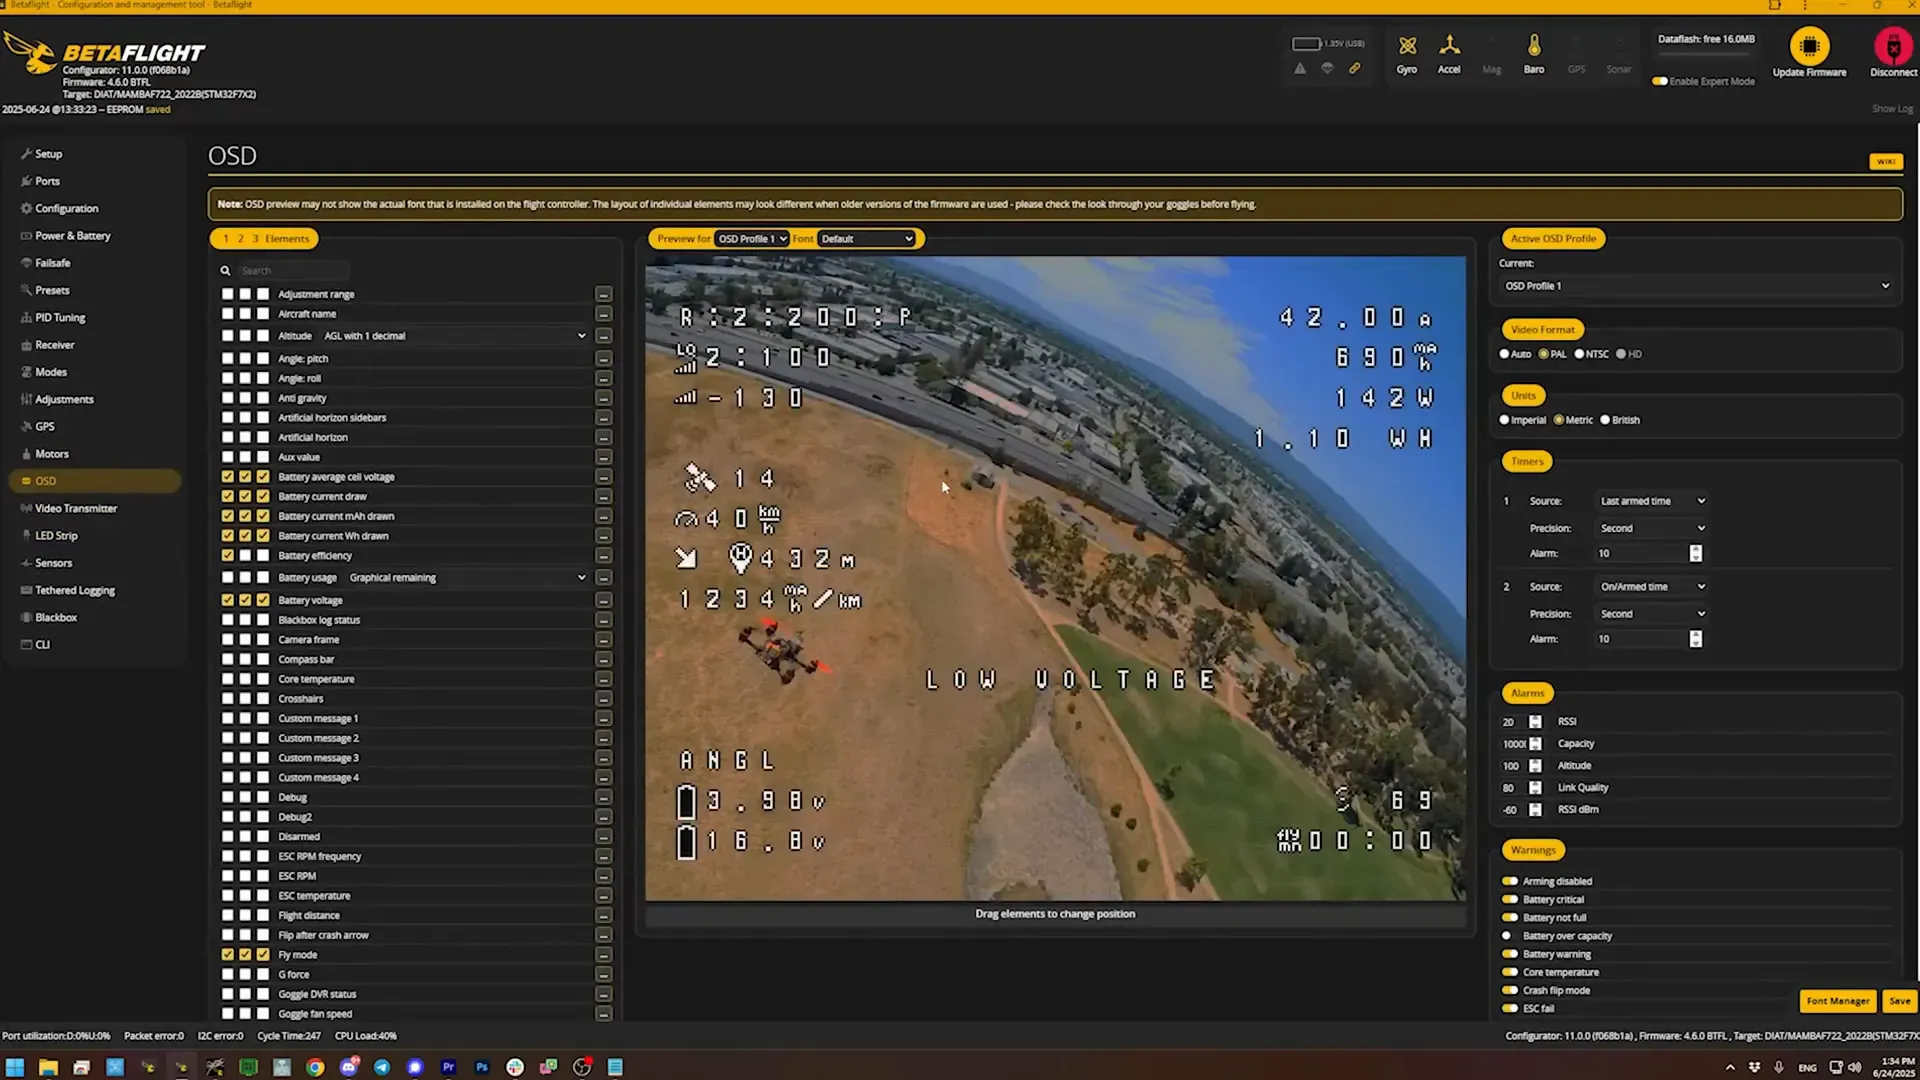Click the GPS icon in sidebar
1920x1080 pixels.
26,426
